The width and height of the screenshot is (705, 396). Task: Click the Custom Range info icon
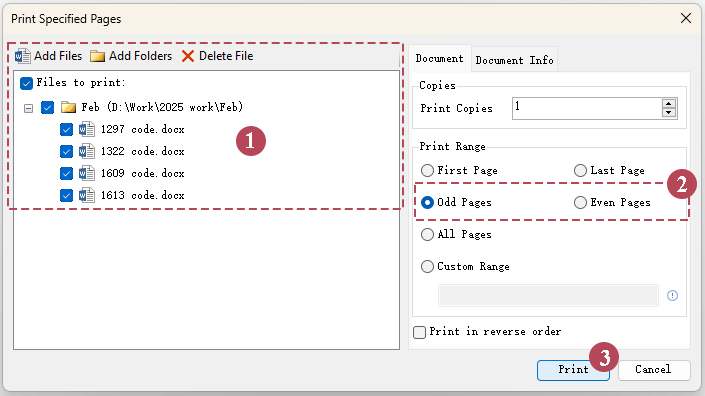point(672,295)
